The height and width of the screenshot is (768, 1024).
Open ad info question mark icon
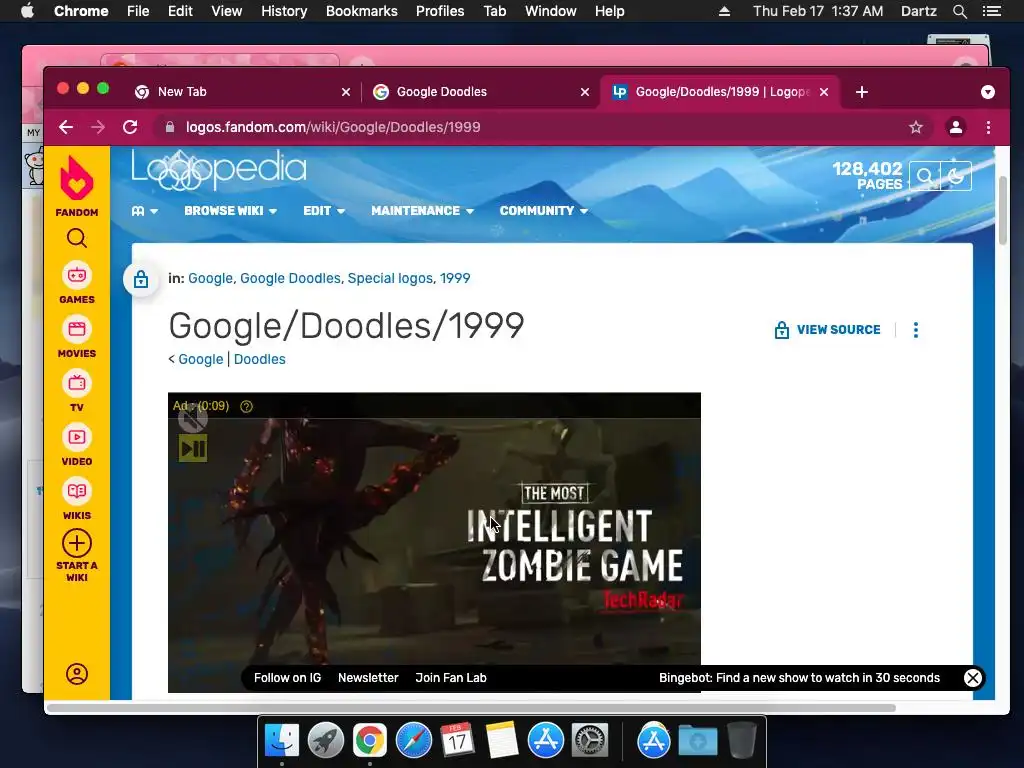point(246,406)
